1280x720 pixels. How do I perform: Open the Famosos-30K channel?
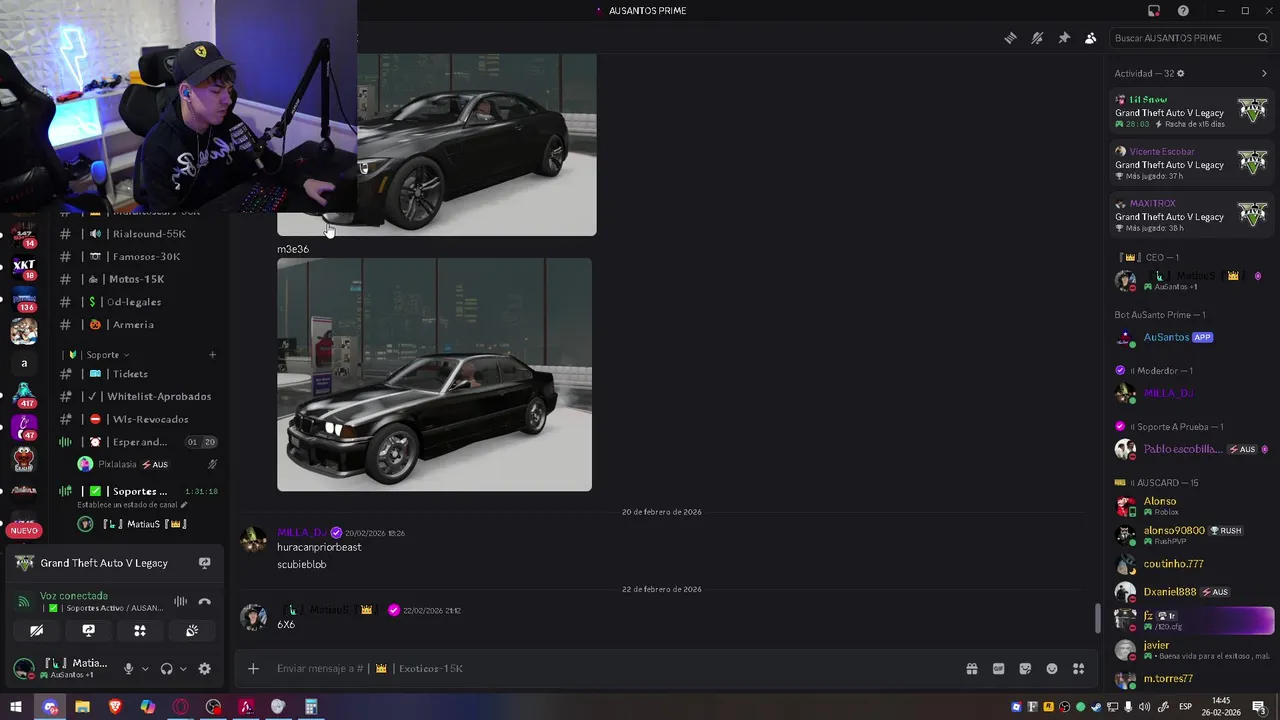[x=138, y=256]
